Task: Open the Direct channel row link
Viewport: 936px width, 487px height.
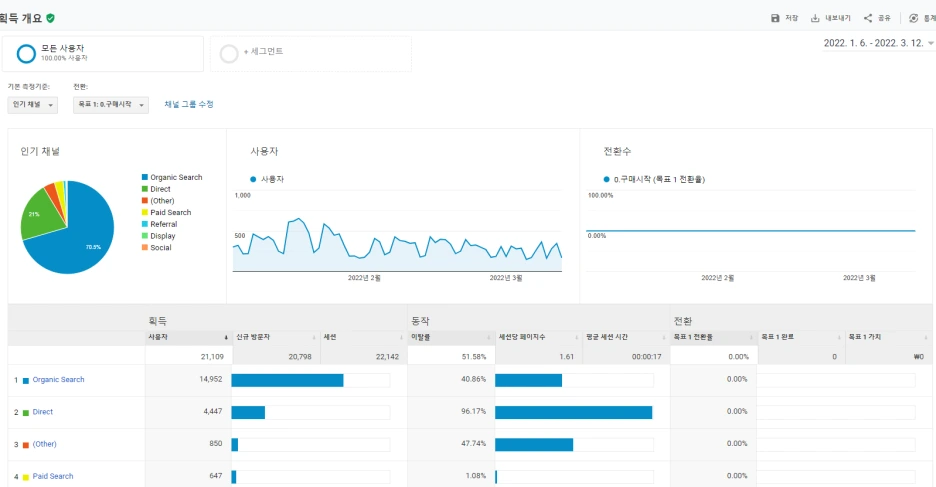Action: (x=42, y=412)
